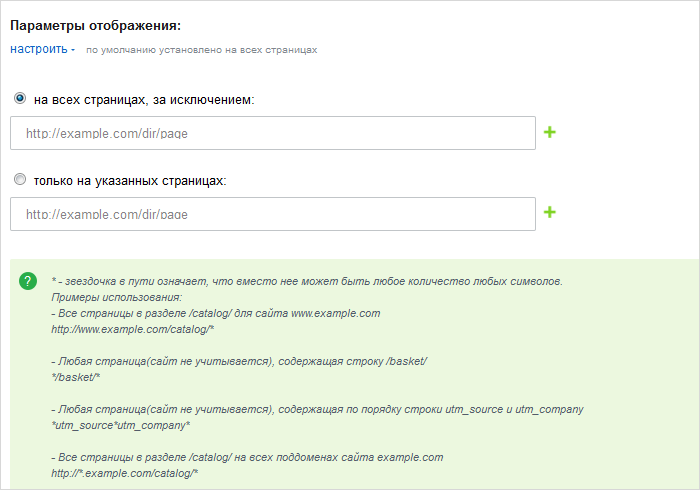700x490 pixels.
Task: Click the 'по умолчанию установлено на всех страницах' hint
Action: click(201, 50)
